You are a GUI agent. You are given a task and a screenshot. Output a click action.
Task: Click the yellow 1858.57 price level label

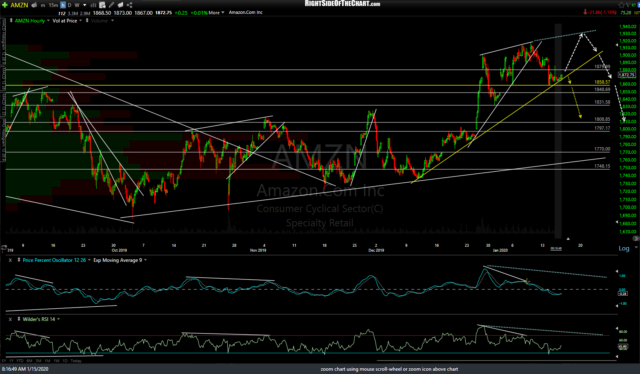602,82
